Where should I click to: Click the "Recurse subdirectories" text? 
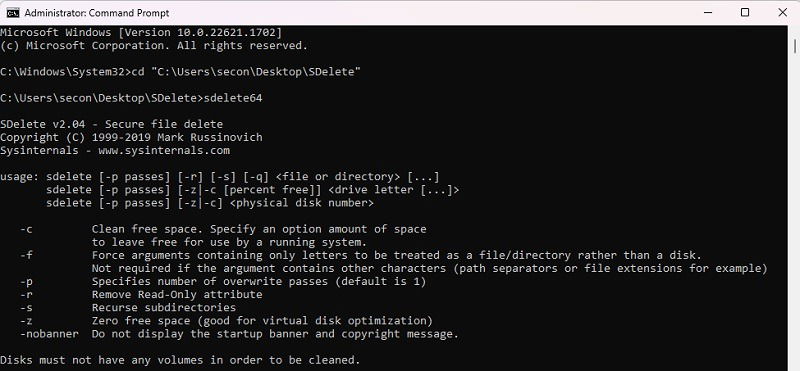click(164, 308)
